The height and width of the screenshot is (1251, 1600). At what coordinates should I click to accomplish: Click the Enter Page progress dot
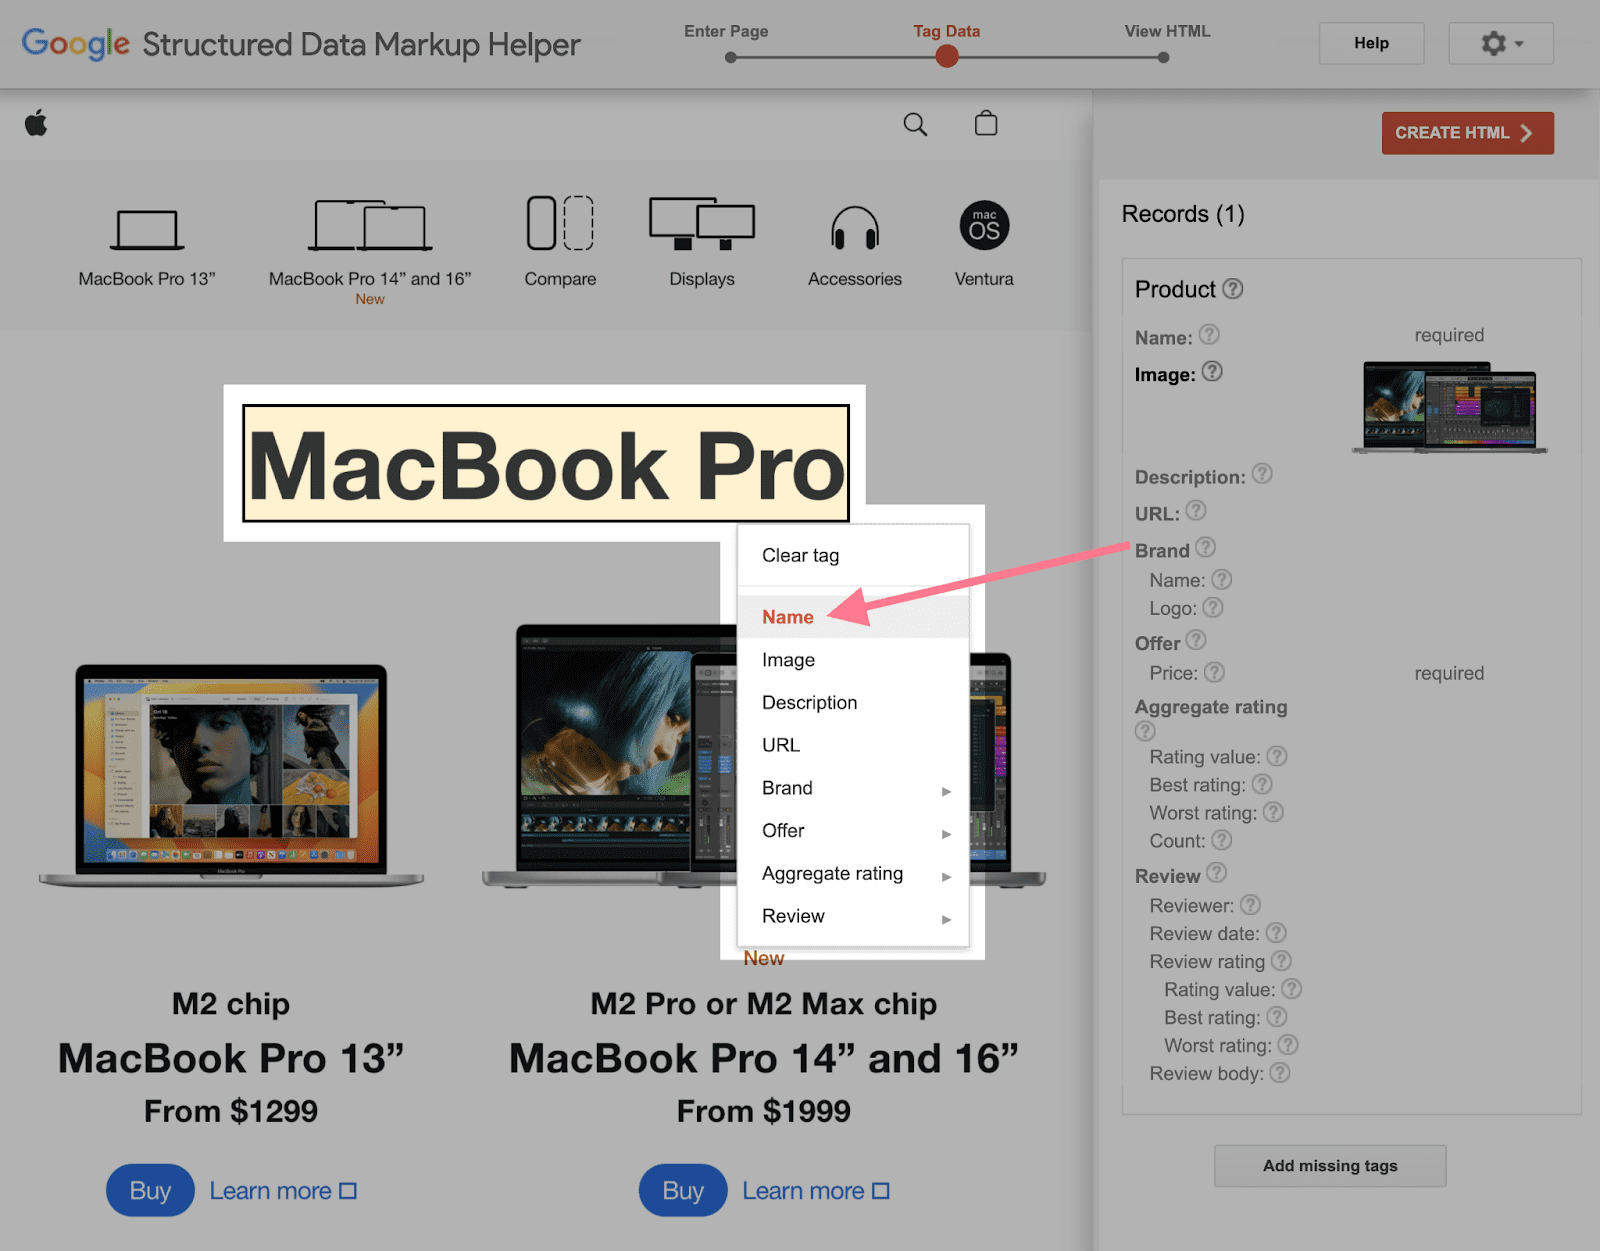[731, 58]
